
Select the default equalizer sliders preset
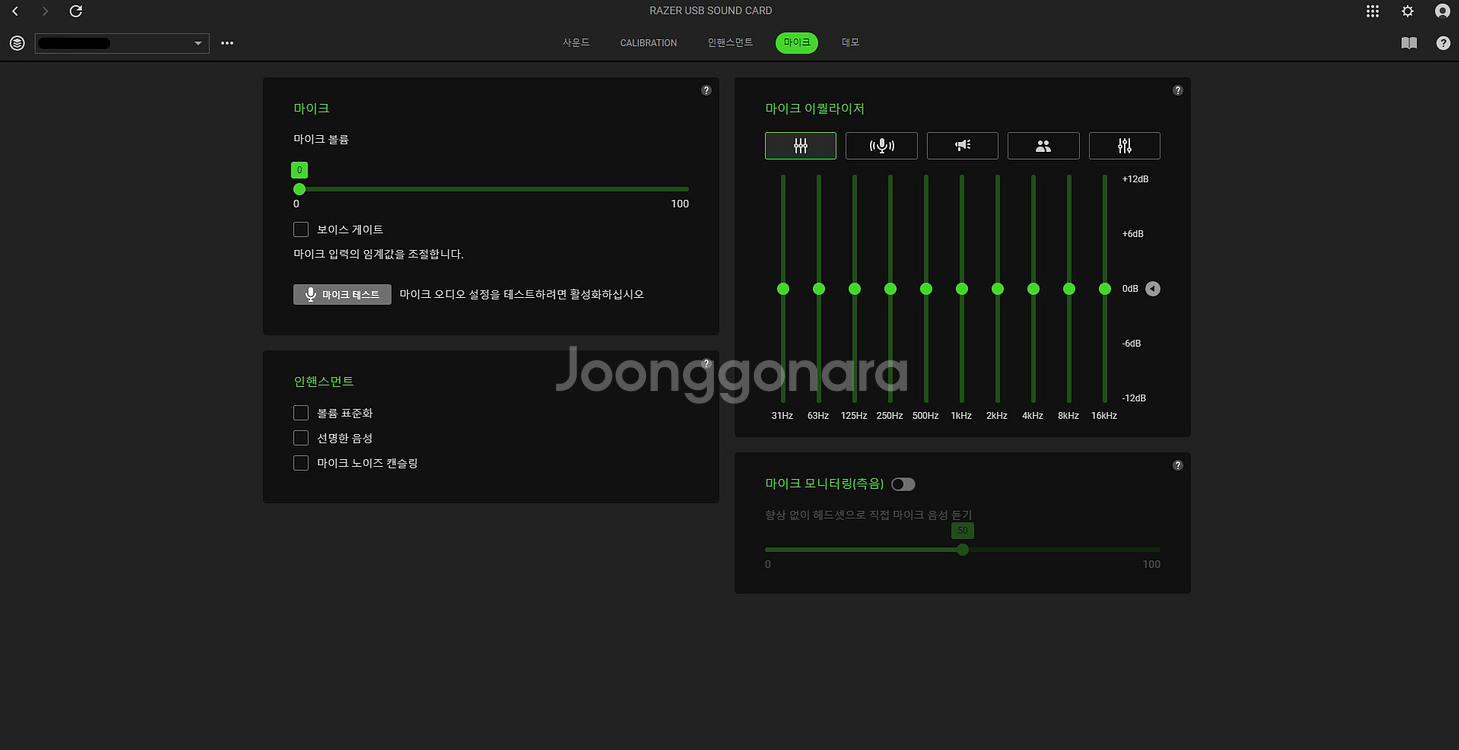(800, 146)
